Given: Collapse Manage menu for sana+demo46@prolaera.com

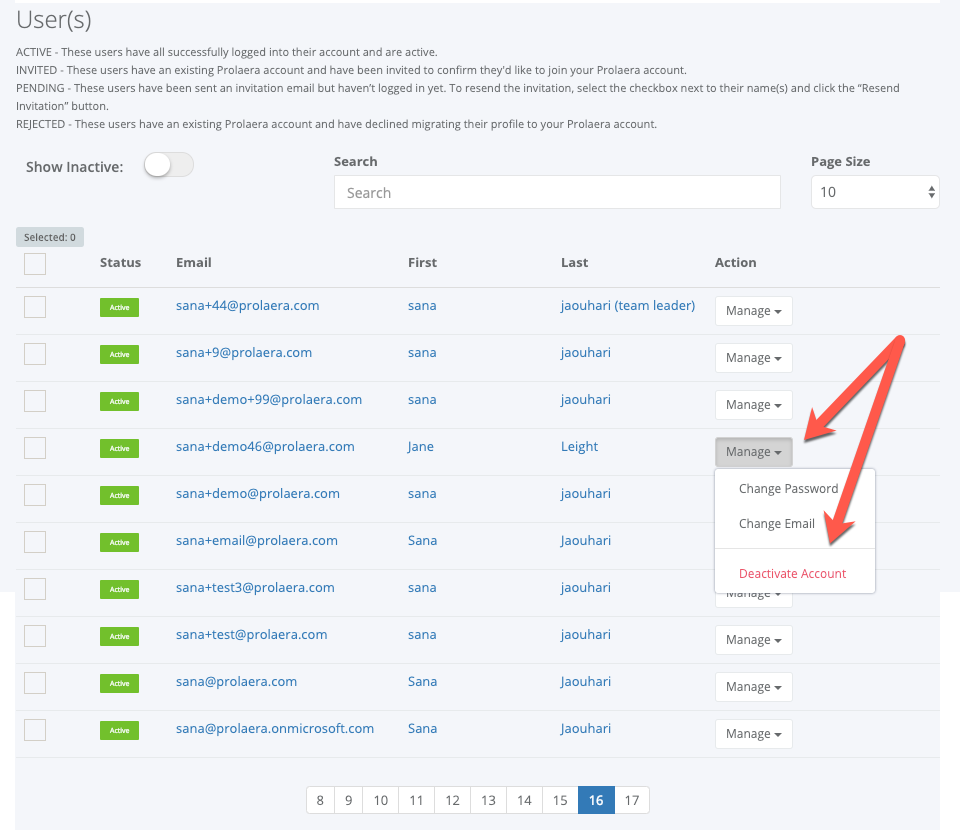Looking at the screenshot, I should [754, 452].
